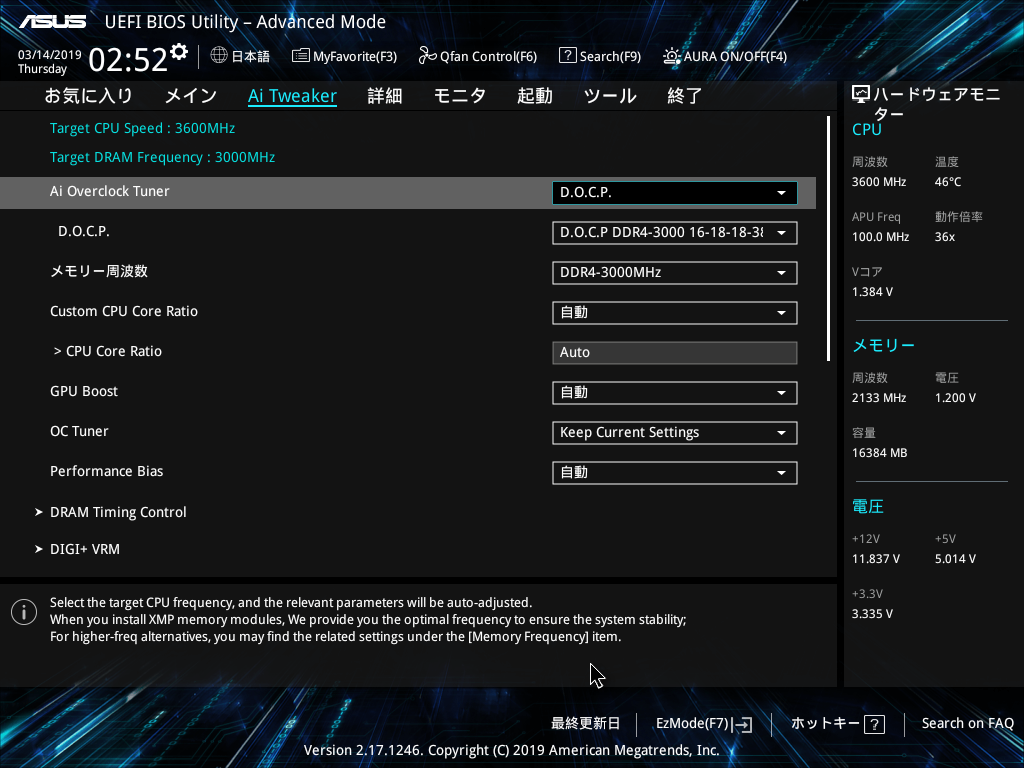Click APU Freq 100.0 MHz value
This screenshot has width=1024, height=768.
(880, 237)
